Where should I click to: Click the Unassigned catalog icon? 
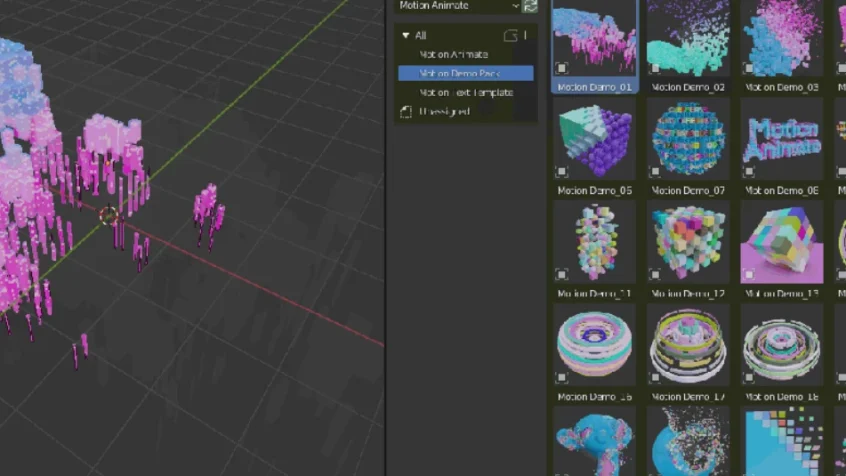(x=406, y=112)
